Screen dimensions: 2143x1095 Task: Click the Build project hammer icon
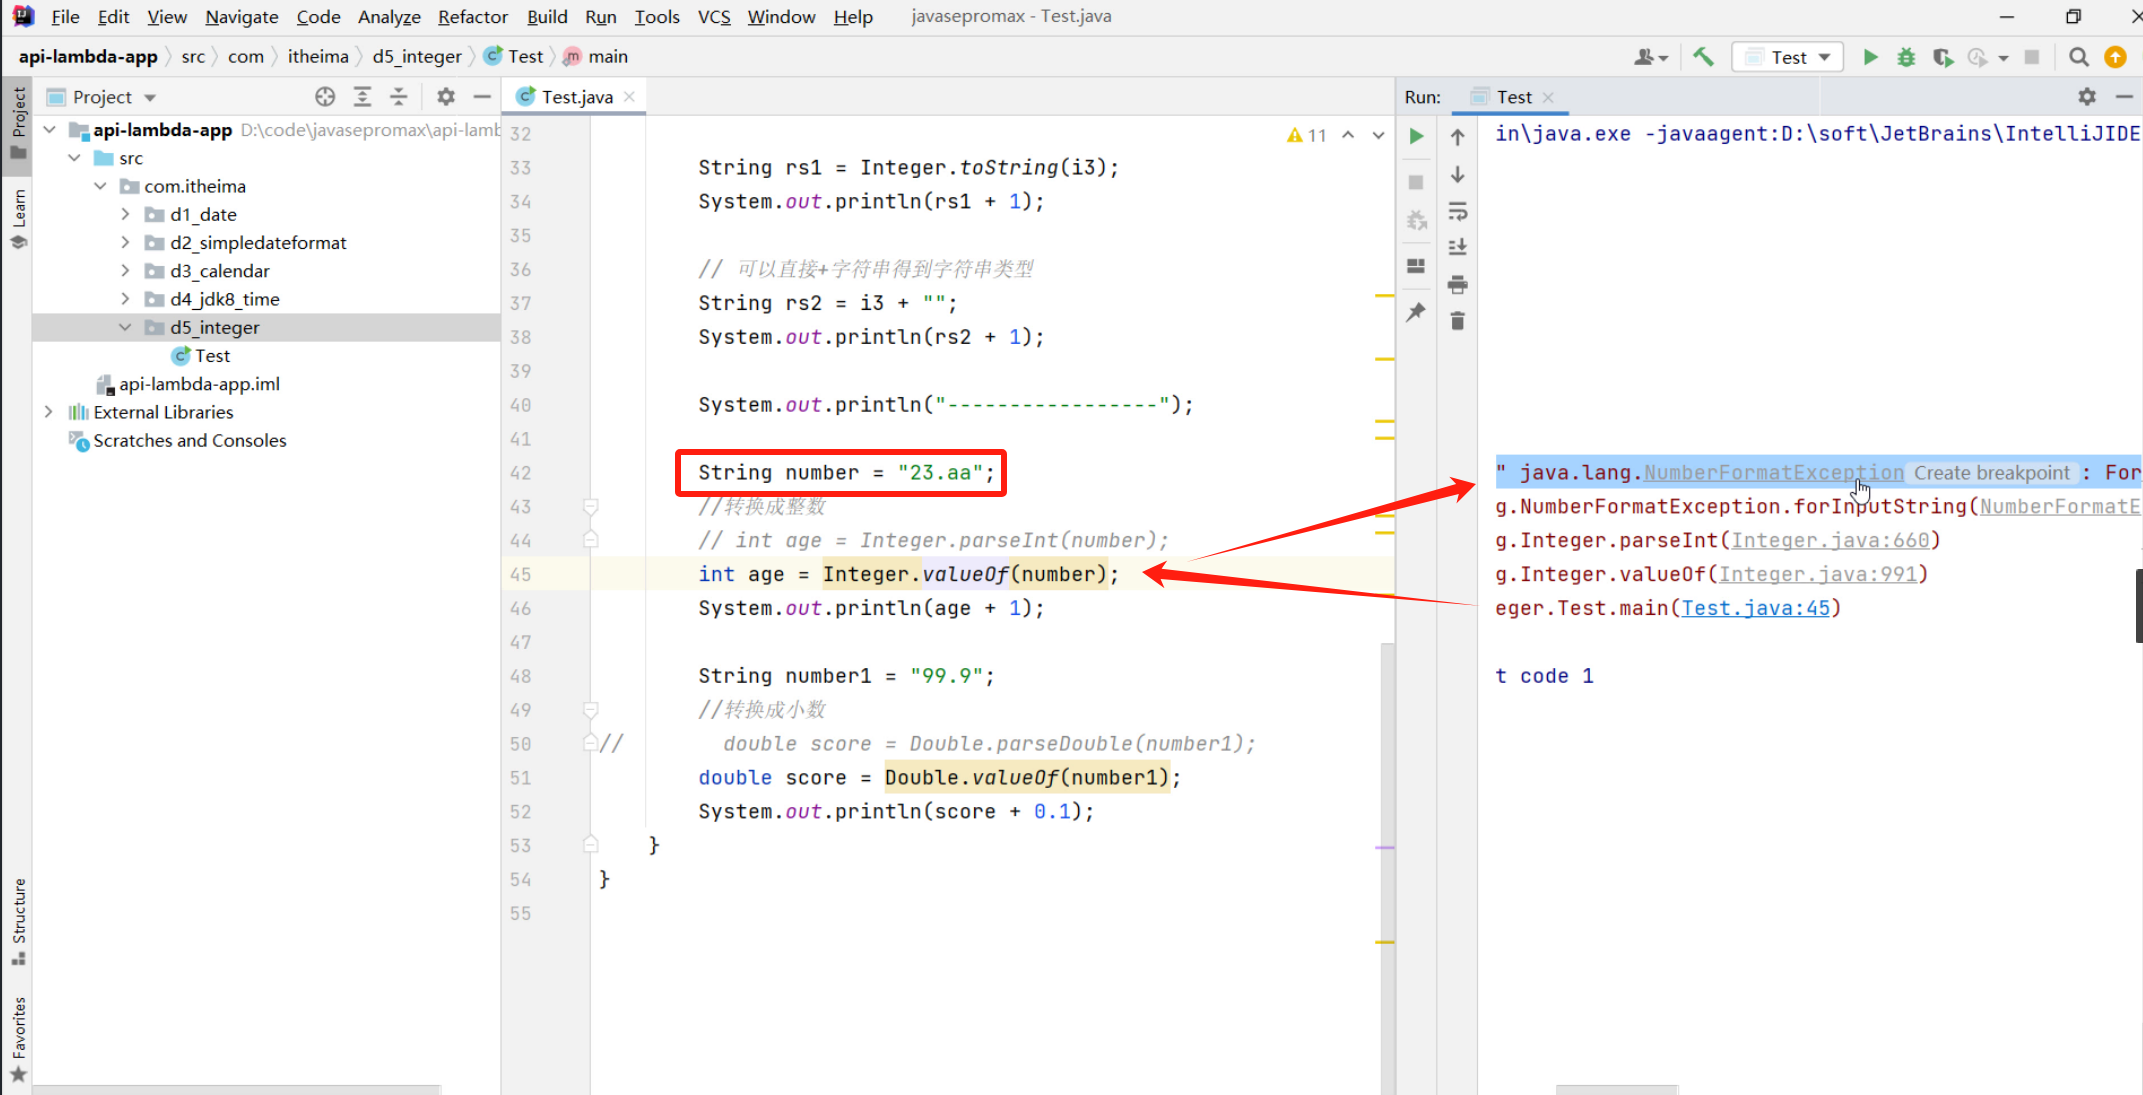[1703, 57]
